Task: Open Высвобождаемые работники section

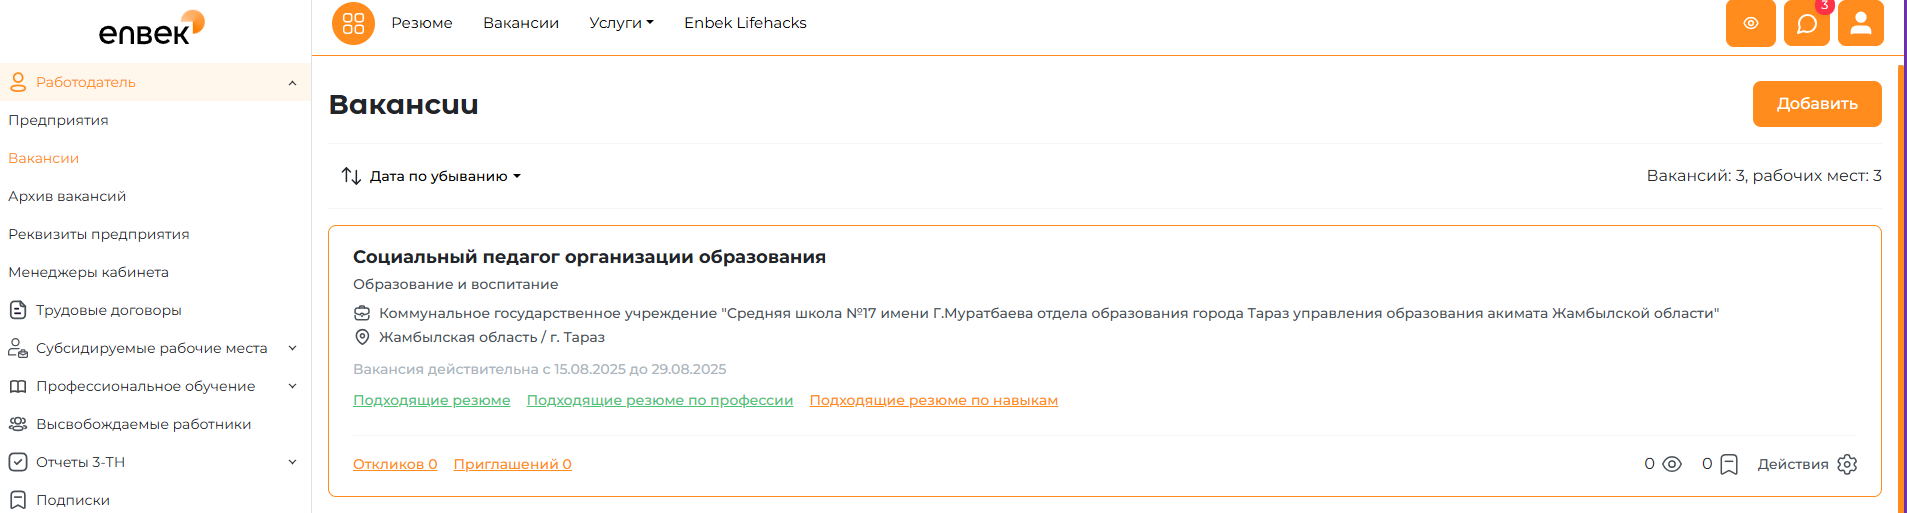Action: [144, 424]
